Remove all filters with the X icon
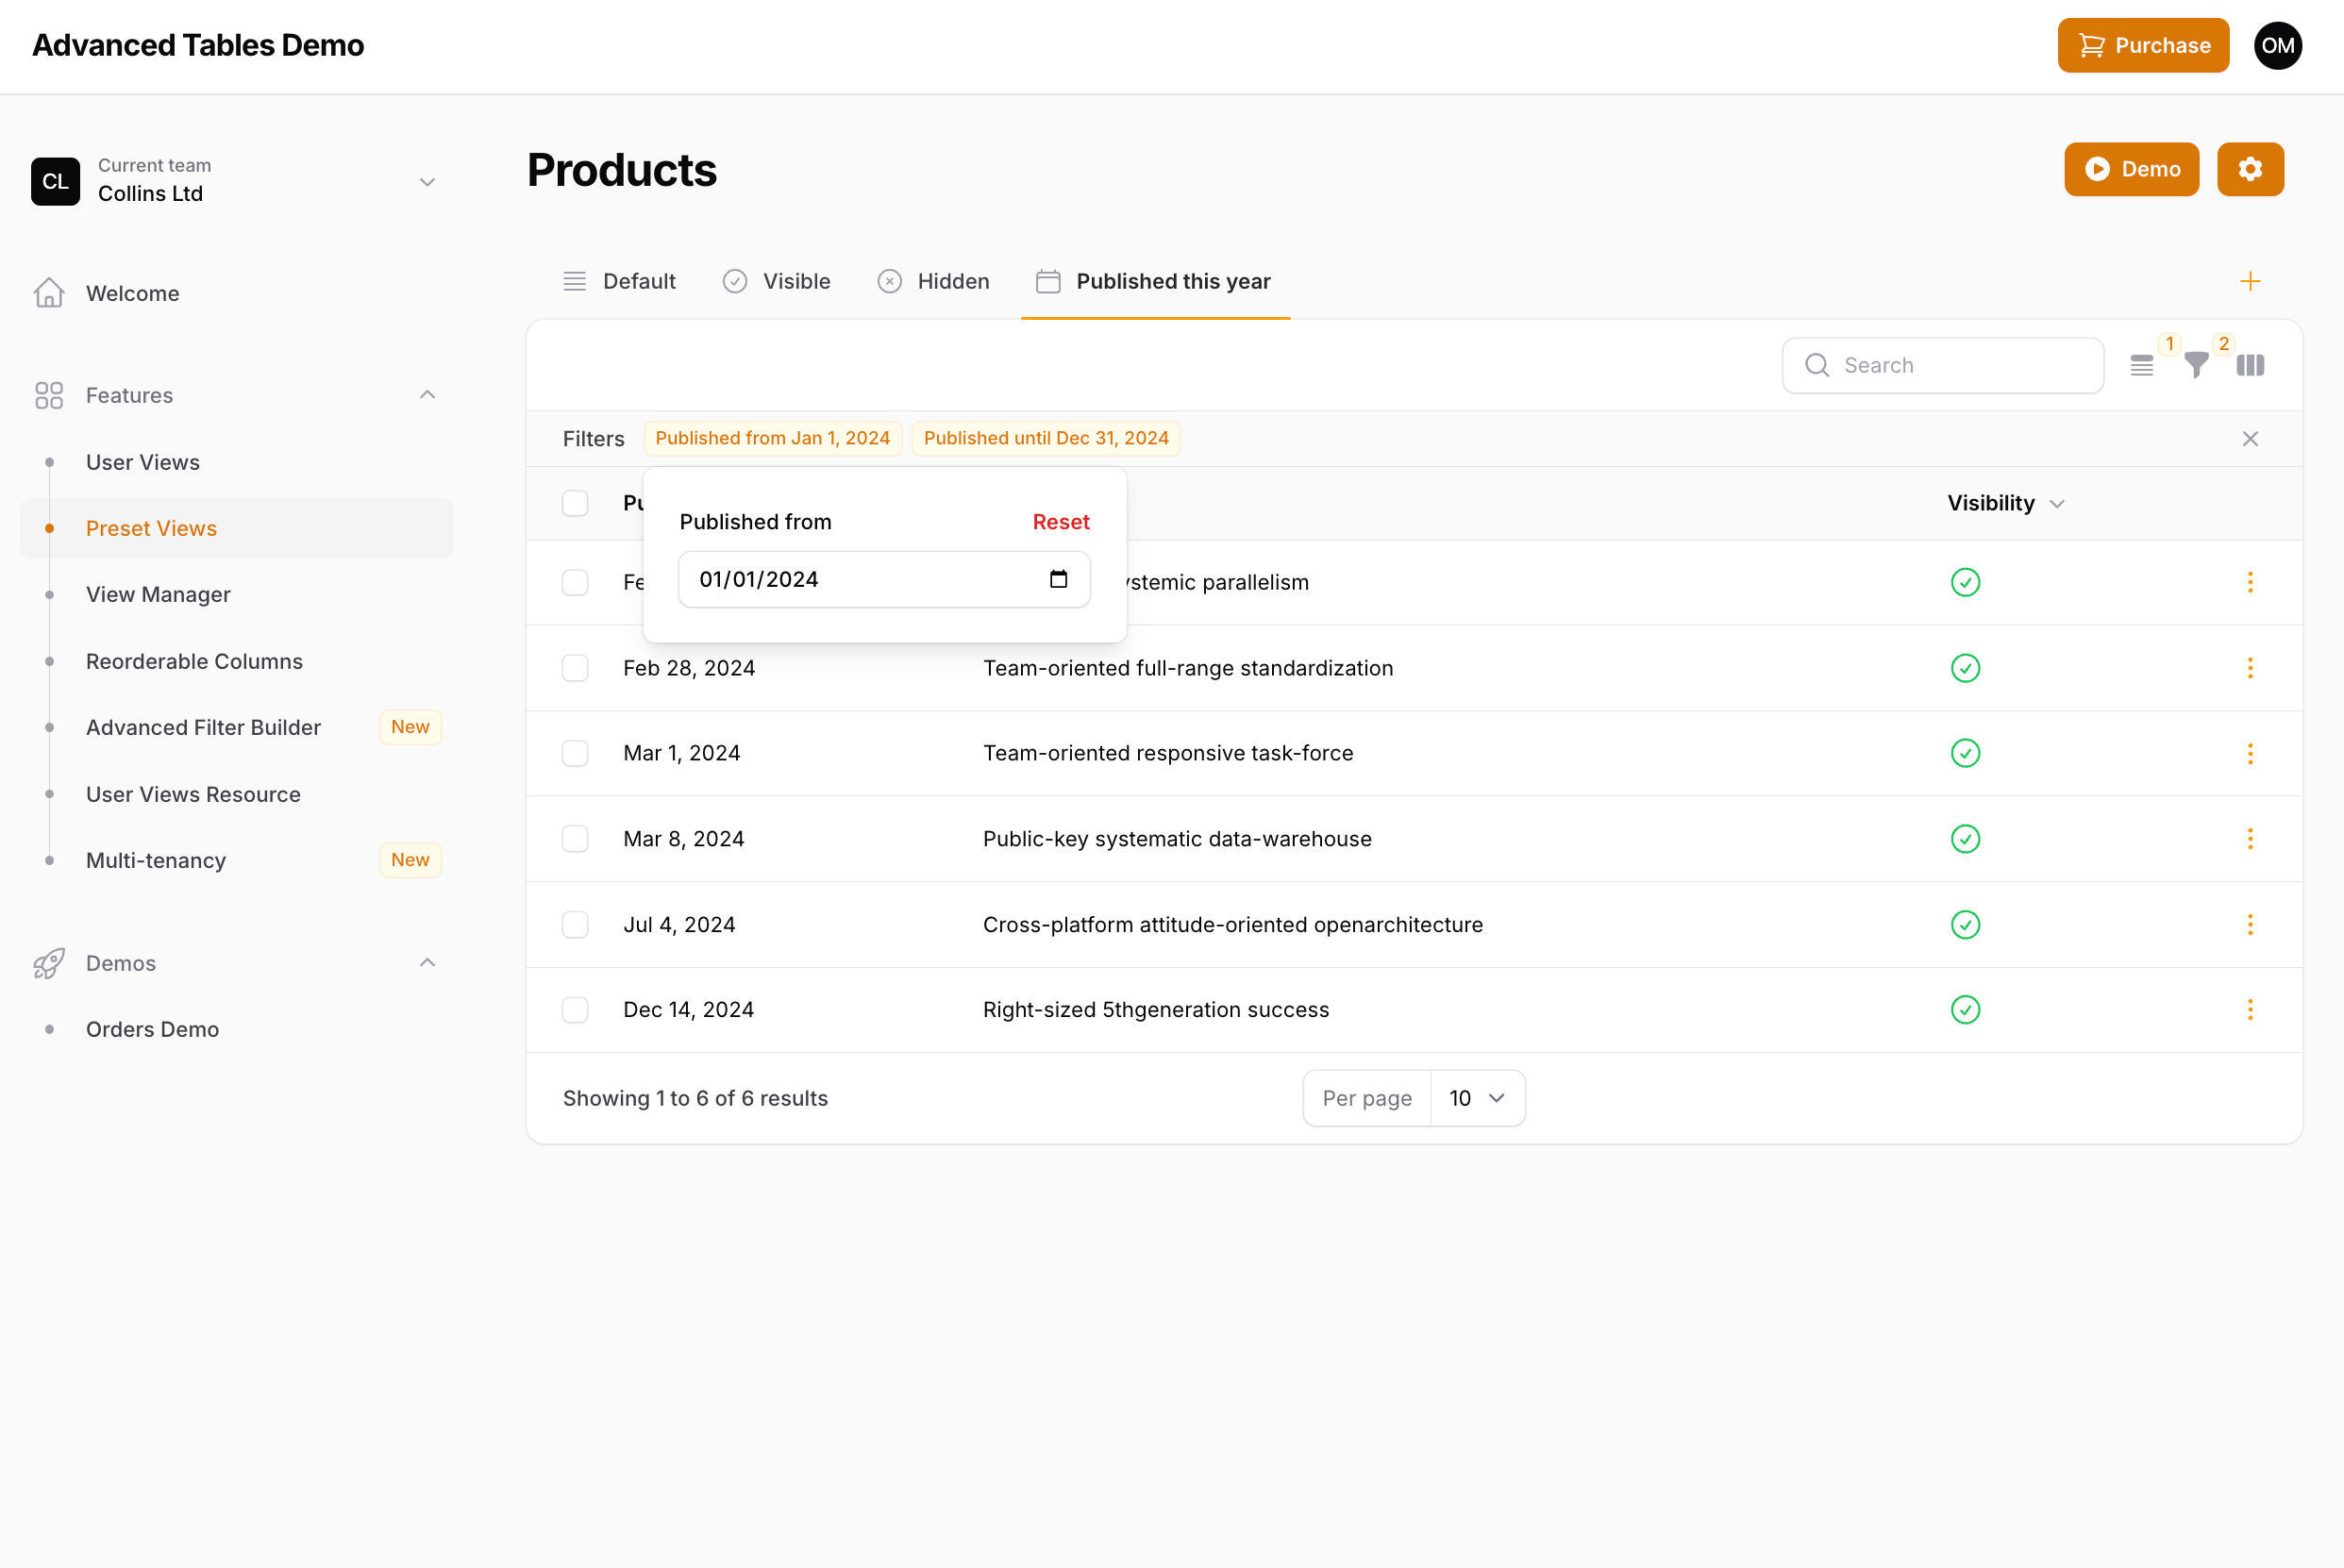This screenshot has height=1568, width=2344. (x=2250, y=439)
